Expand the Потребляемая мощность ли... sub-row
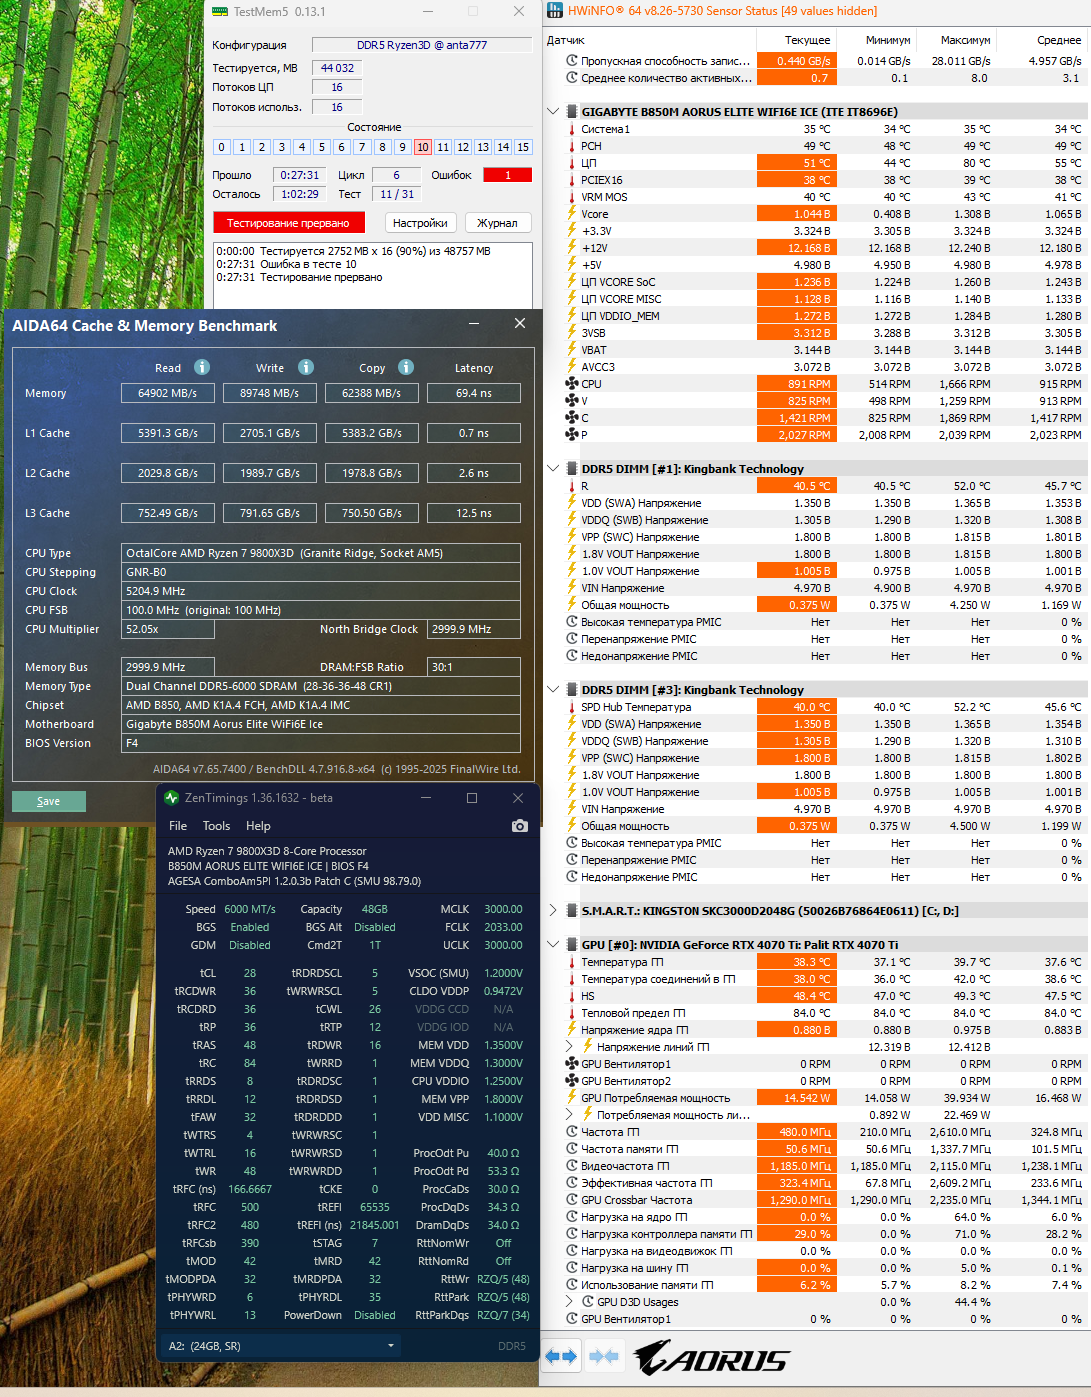The image size is (1091, 1397). (570, 1115)
